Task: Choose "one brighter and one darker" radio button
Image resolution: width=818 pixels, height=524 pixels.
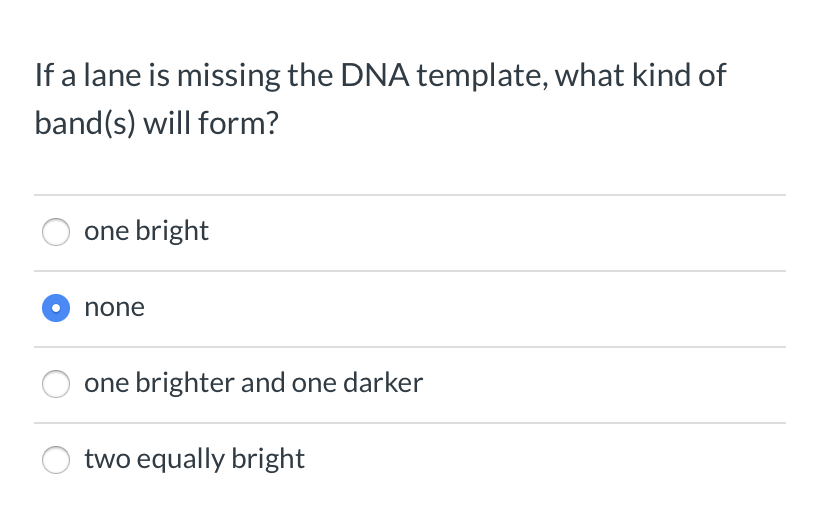Action: [x=56, y=384]
